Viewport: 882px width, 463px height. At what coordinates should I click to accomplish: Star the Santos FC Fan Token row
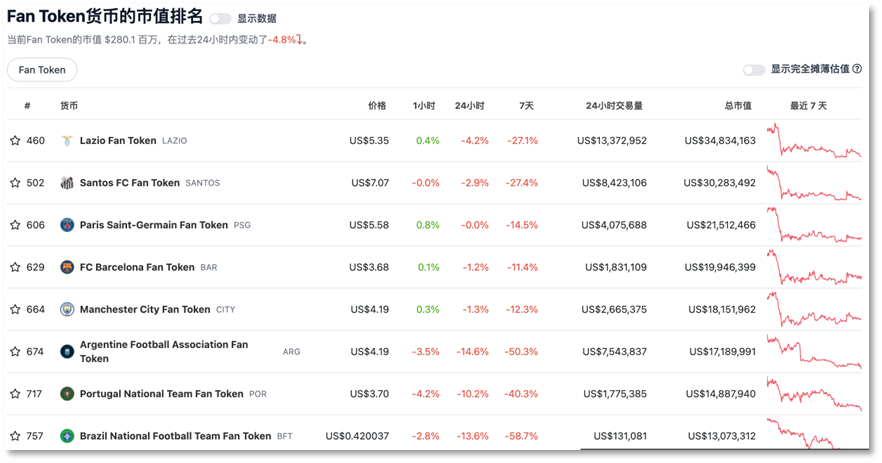(15, 183)
